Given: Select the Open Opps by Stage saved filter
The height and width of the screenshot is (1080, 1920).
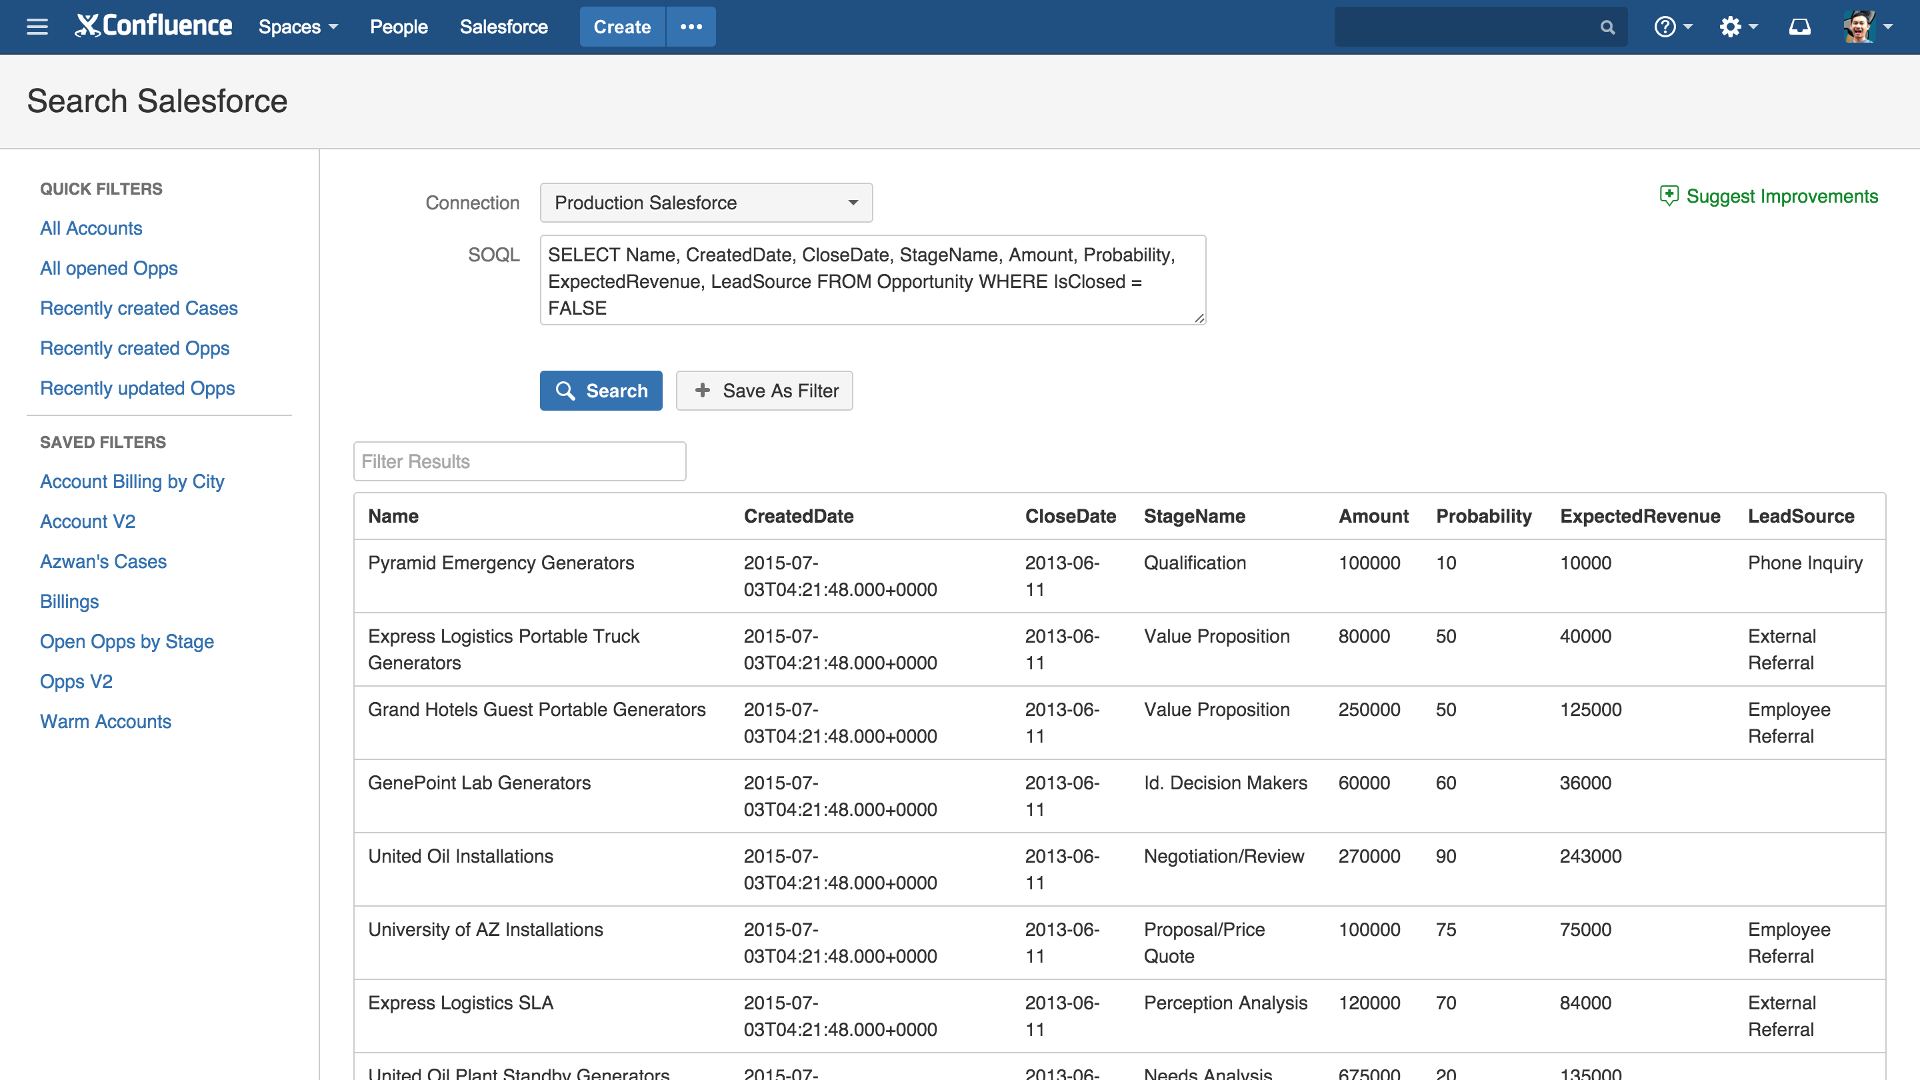Looking at the screenshot, I should (127, 641).
